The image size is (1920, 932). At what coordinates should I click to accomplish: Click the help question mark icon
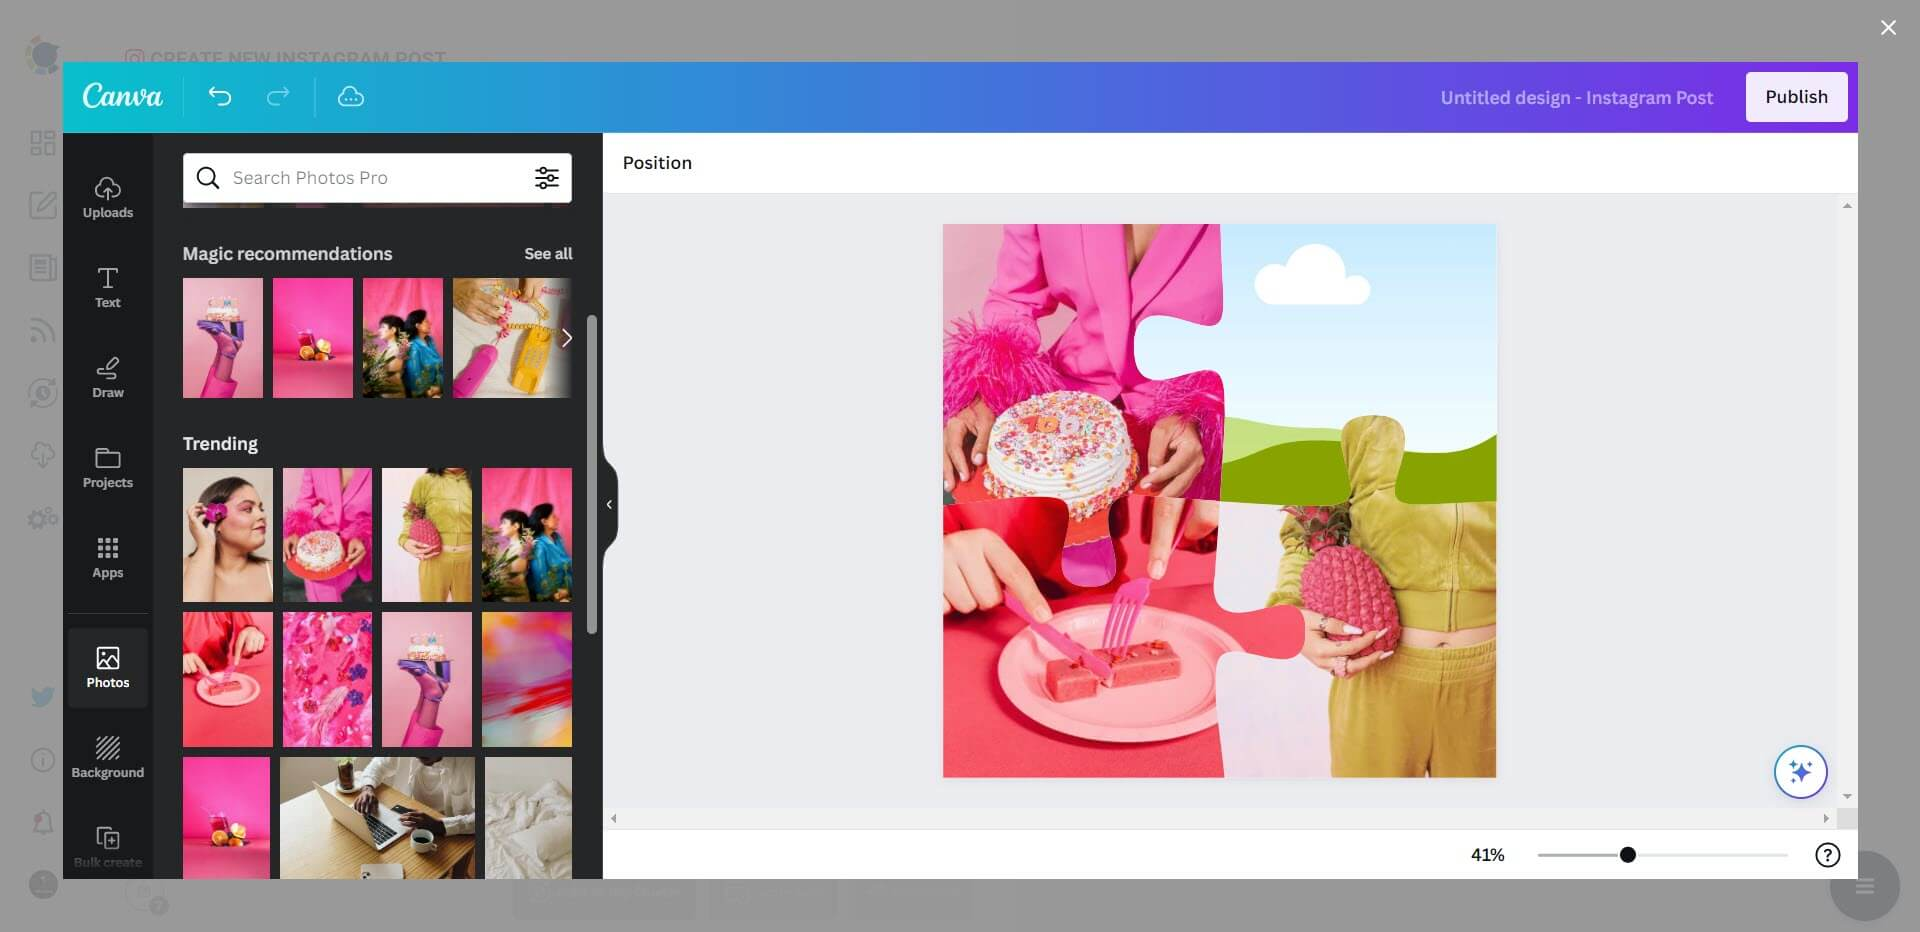[1827, 855]
